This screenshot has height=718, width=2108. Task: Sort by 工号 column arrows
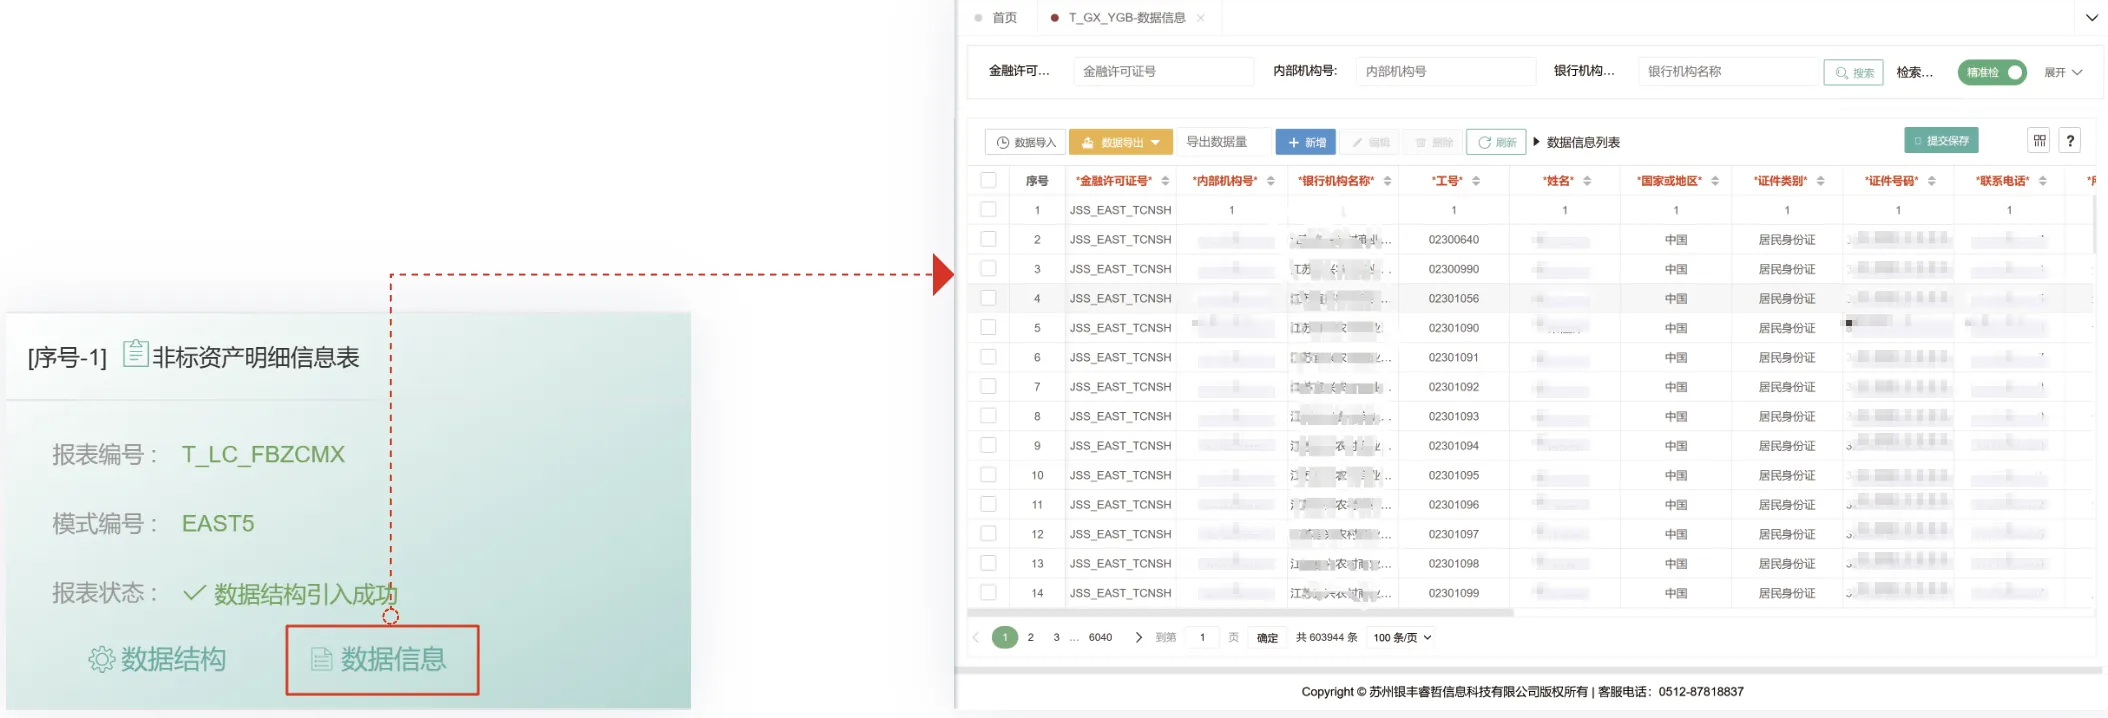pyautogui.click(x=1476, y=181)
